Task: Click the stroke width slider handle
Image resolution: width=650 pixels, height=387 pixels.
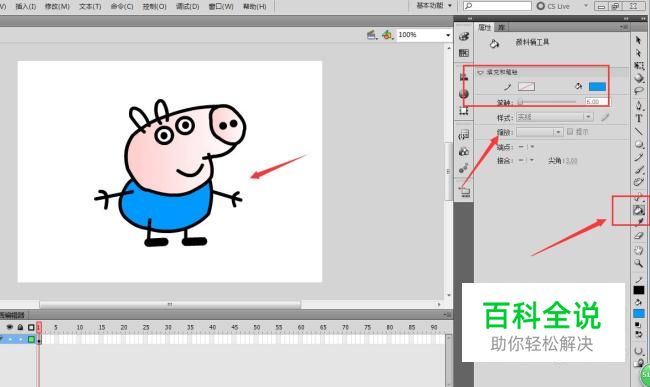Action: [520, 102]
